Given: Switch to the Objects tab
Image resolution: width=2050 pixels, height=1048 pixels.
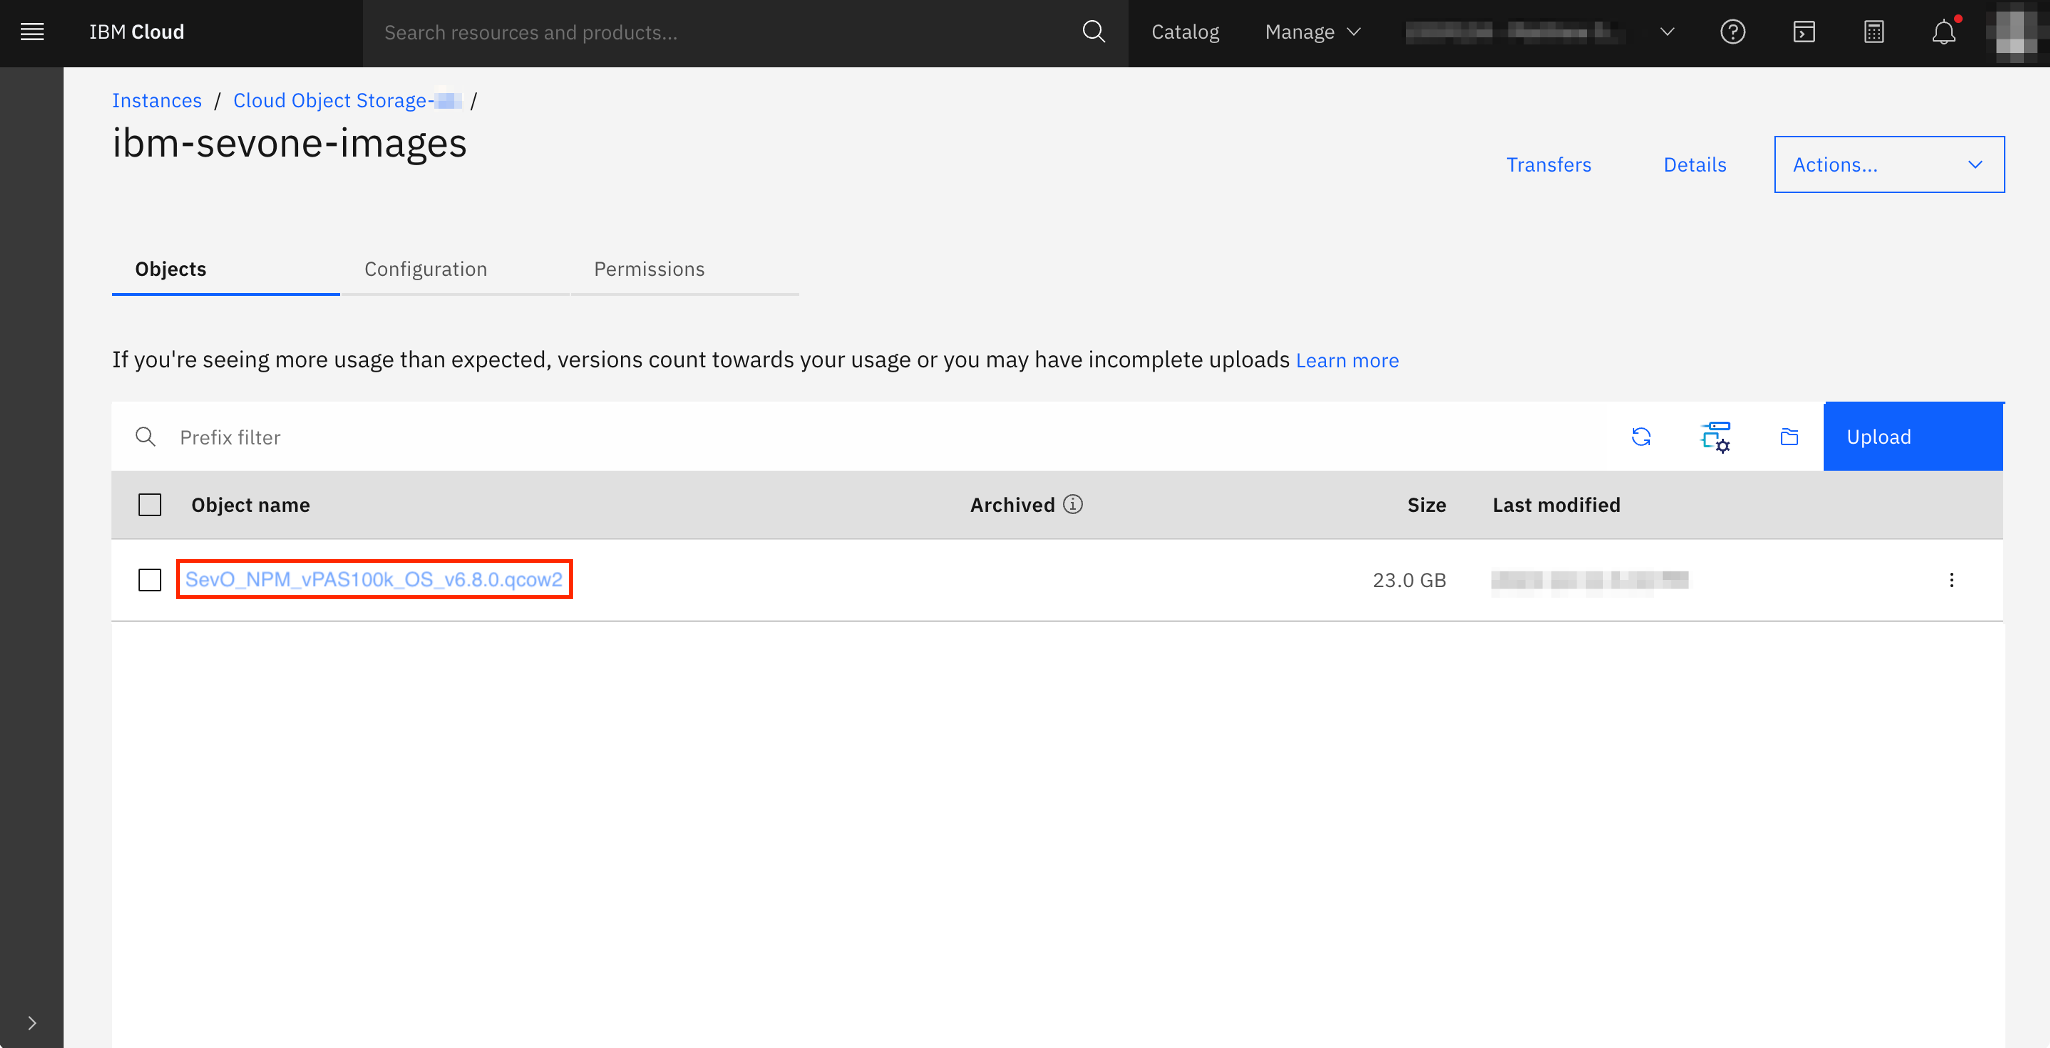Looking at the screenshot, I should [x=225, y=269].
